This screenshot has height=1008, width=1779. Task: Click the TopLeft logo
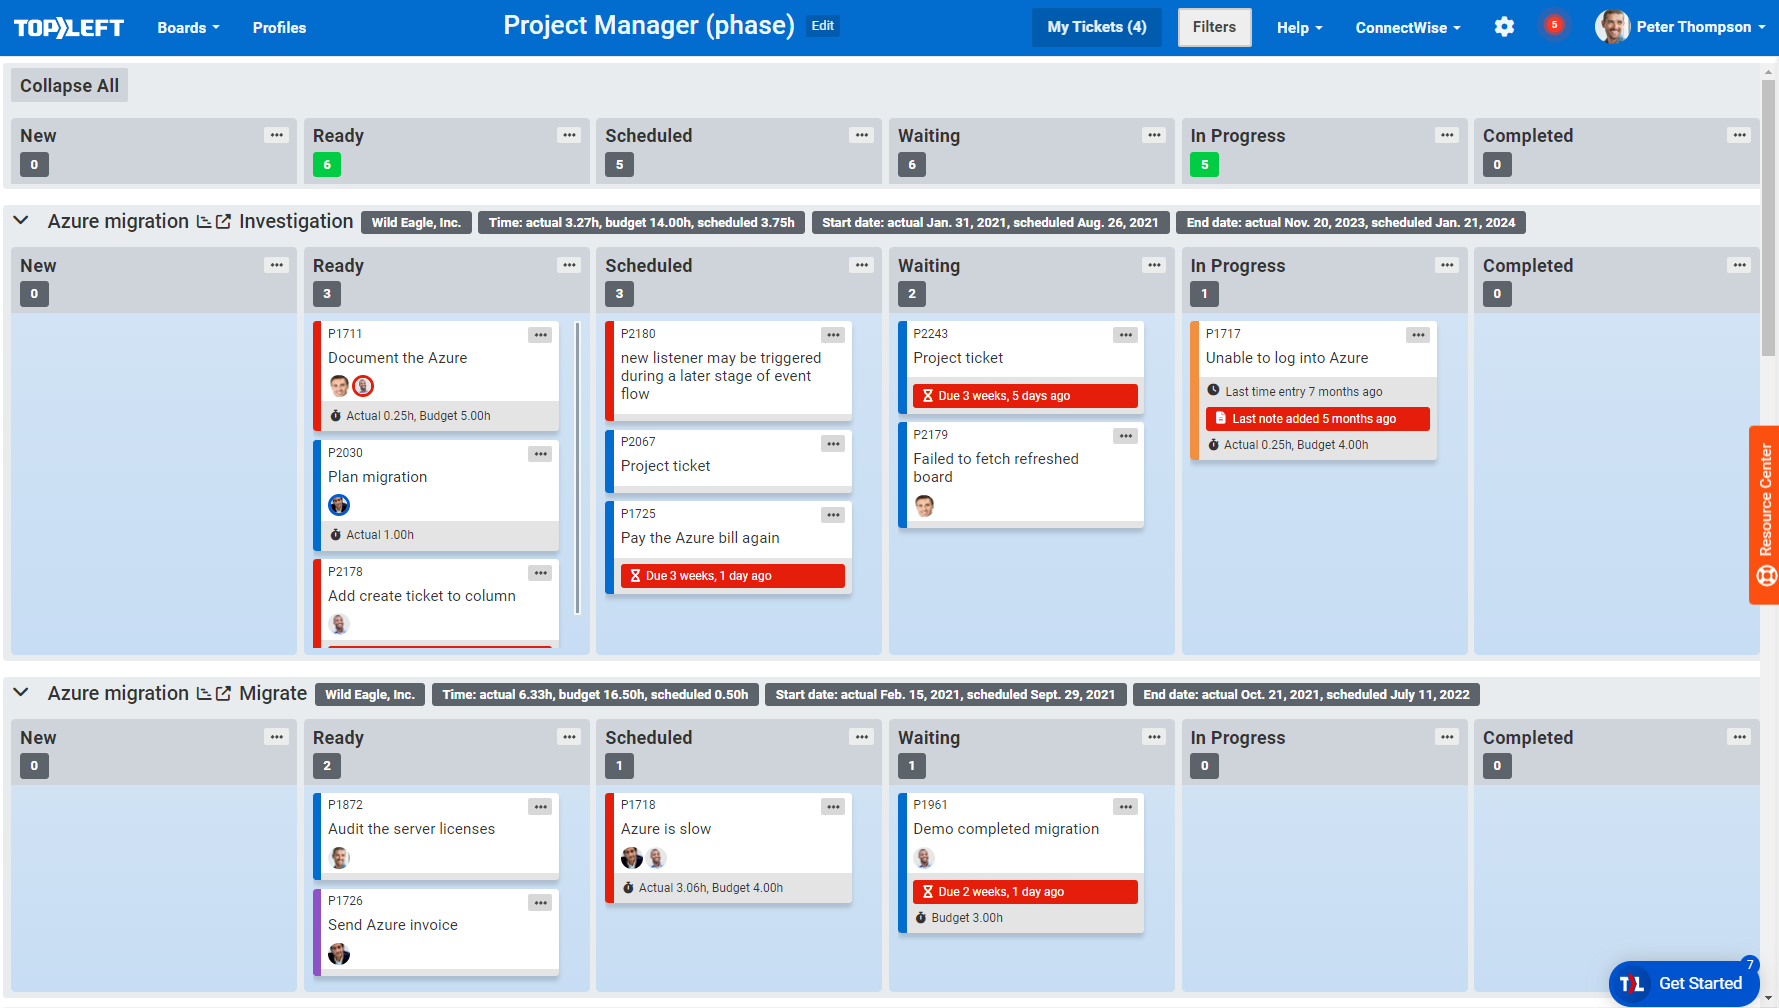click(x=69, y=28)
